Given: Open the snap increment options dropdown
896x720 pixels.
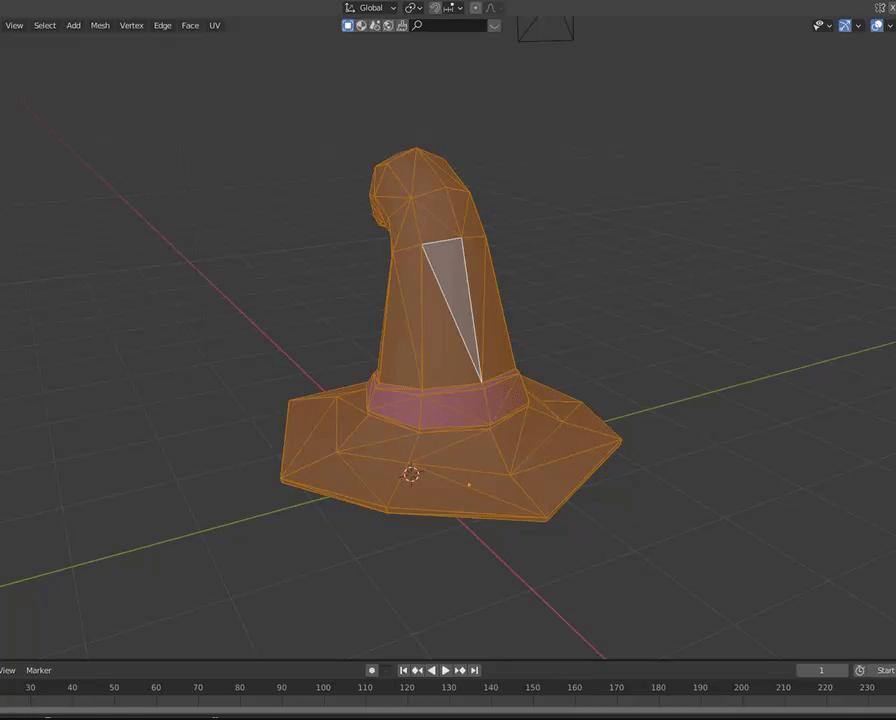Looking at the screenshot, I should pos(452,8).
